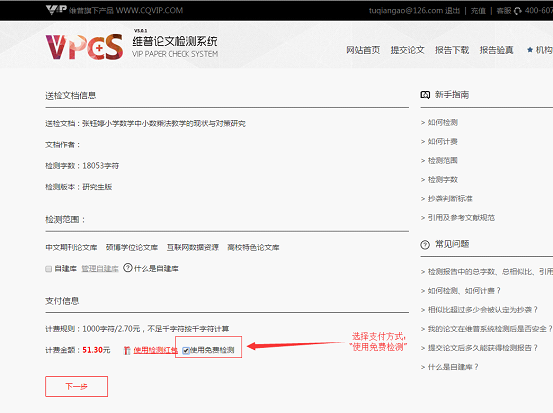Image resolution: width=553 pixels, height=413 pixels.
Task: Open FAQ 什么是自建库？ in sidebar
Action: [453, 367]
